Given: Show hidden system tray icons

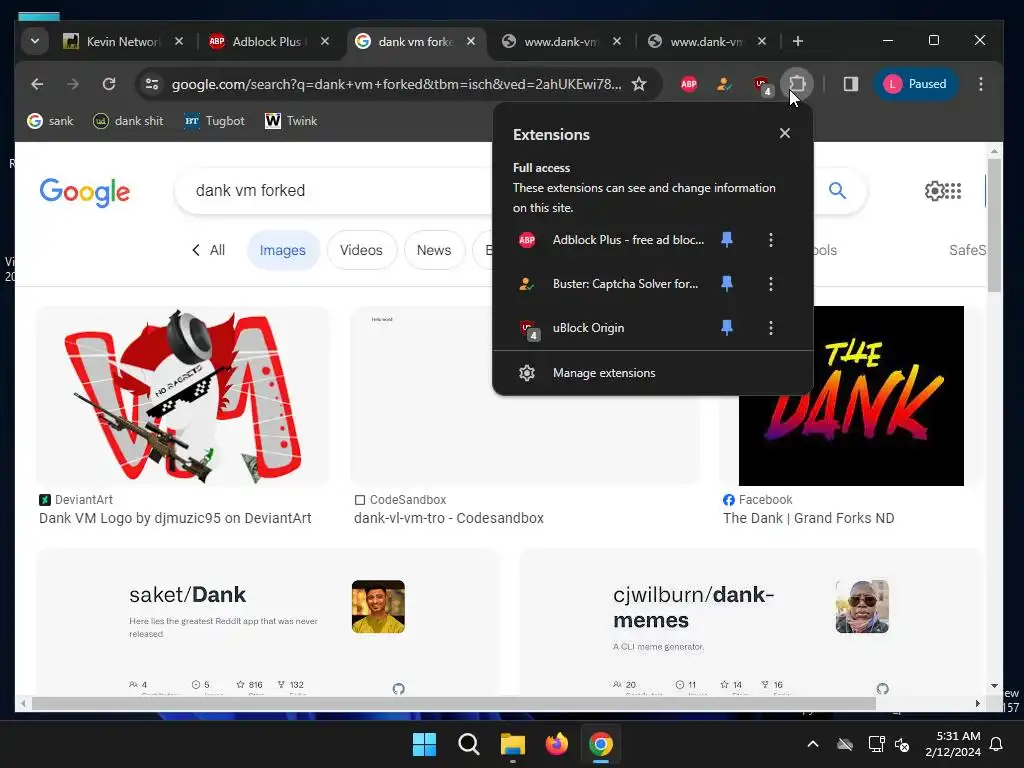Looking at the screenshot, I should [x=813, y=744].
